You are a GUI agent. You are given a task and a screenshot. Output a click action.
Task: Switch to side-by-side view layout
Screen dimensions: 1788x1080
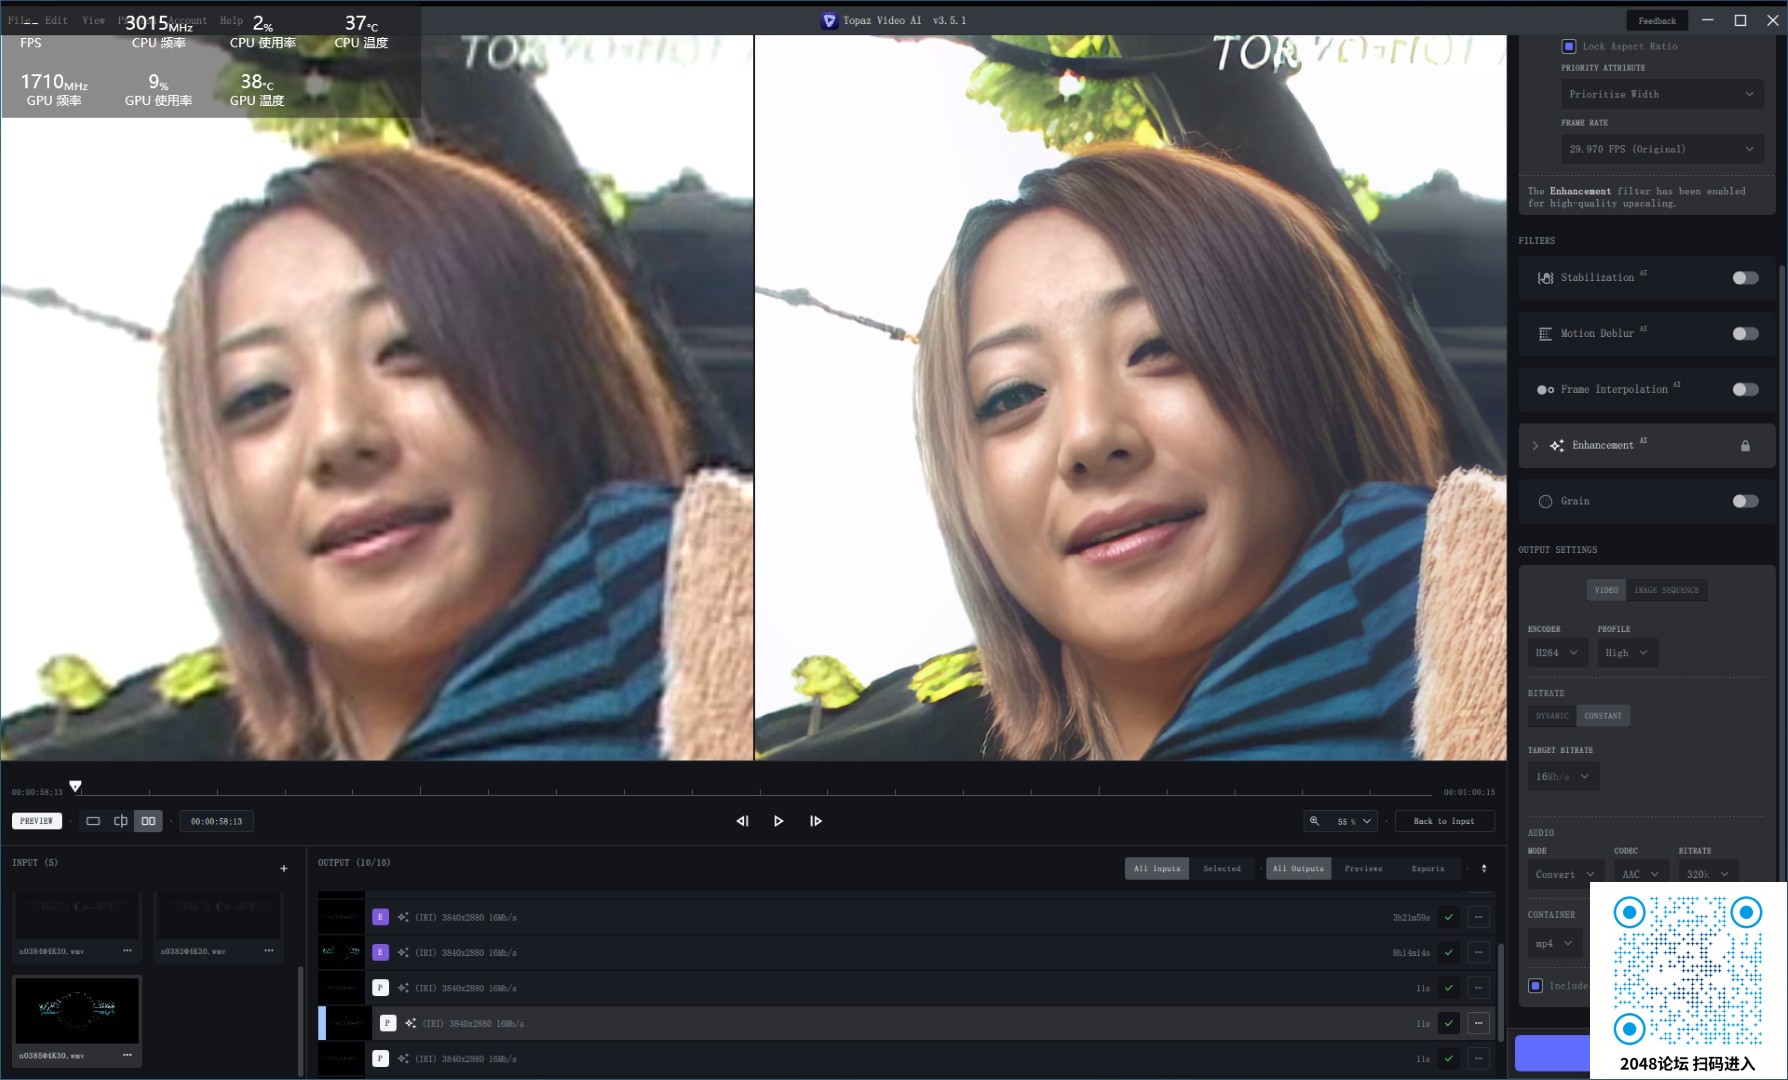pos(149,821)
